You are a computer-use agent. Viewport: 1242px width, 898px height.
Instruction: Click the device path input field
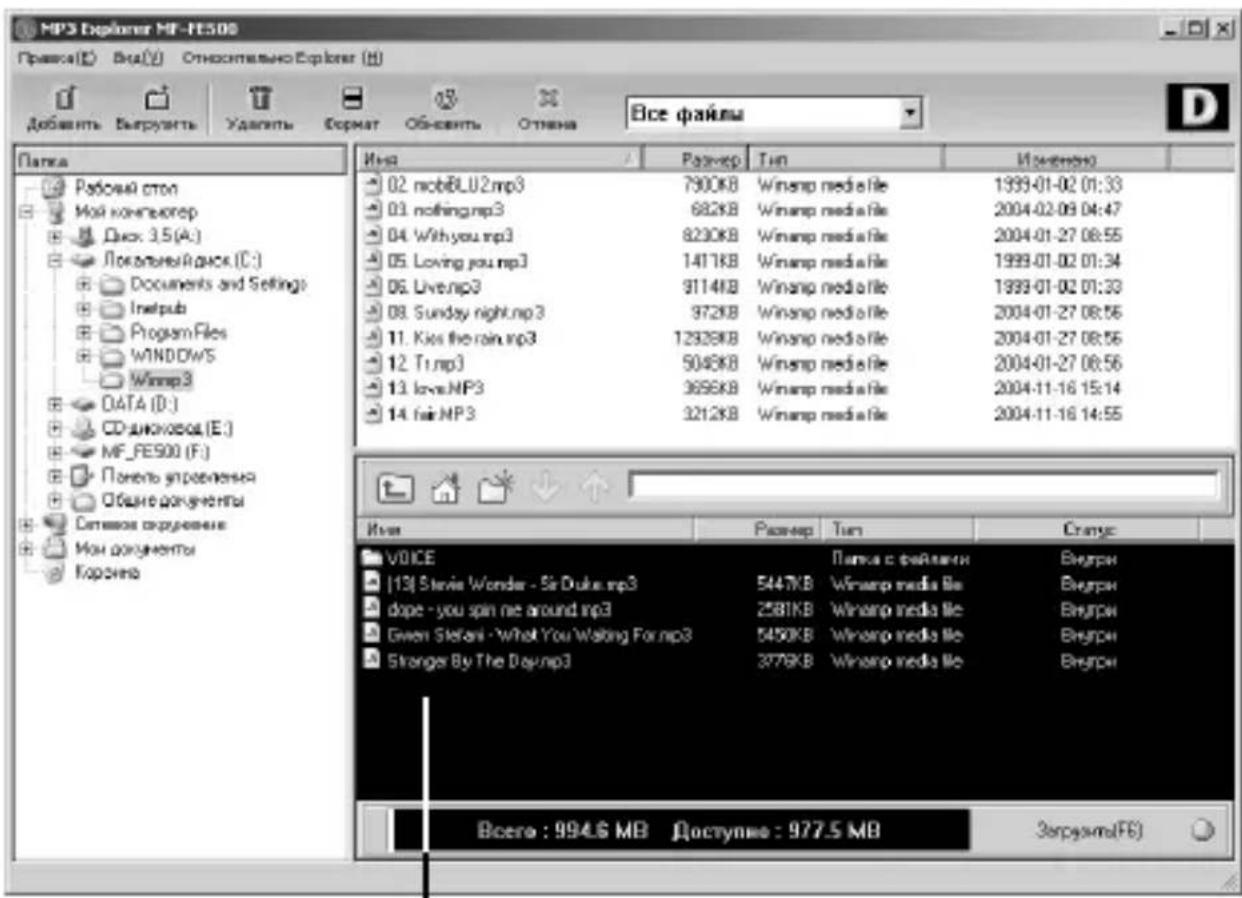click(924, 485)
